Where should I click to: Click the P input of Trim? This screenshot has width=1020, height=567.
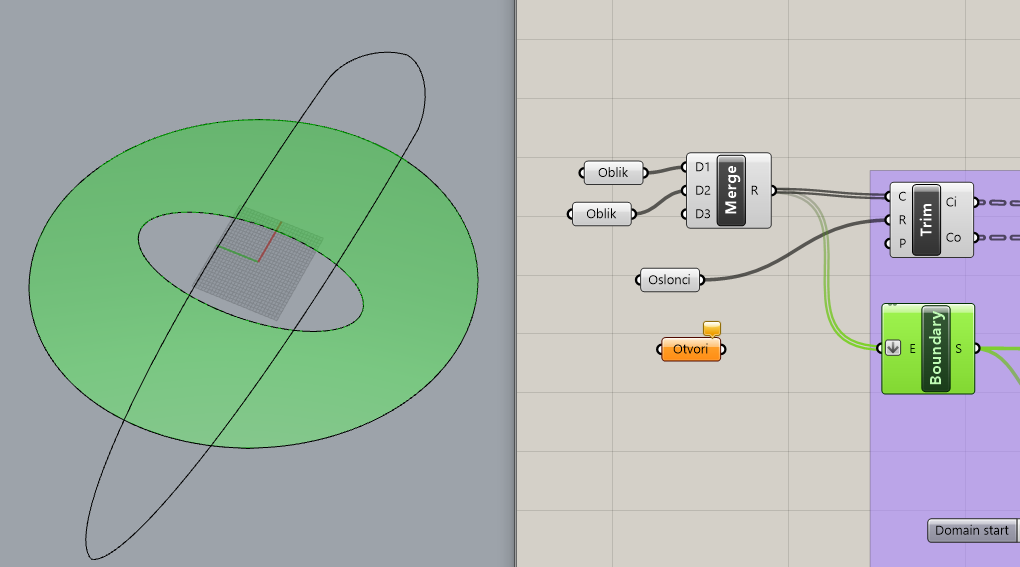pos(902,243)
